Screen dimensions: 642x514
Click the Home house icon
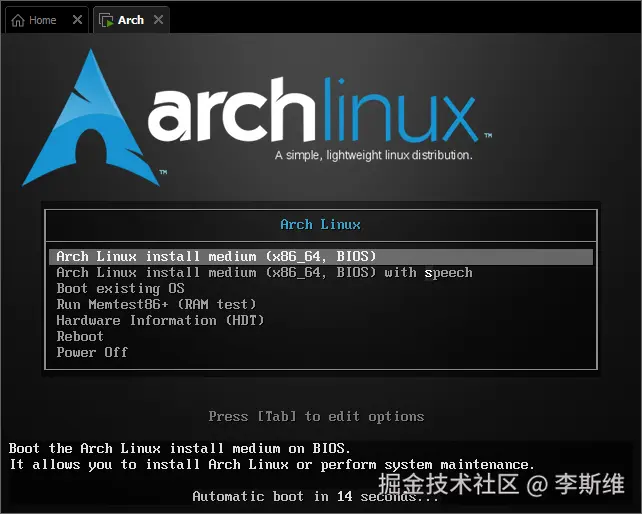point(18,20)
